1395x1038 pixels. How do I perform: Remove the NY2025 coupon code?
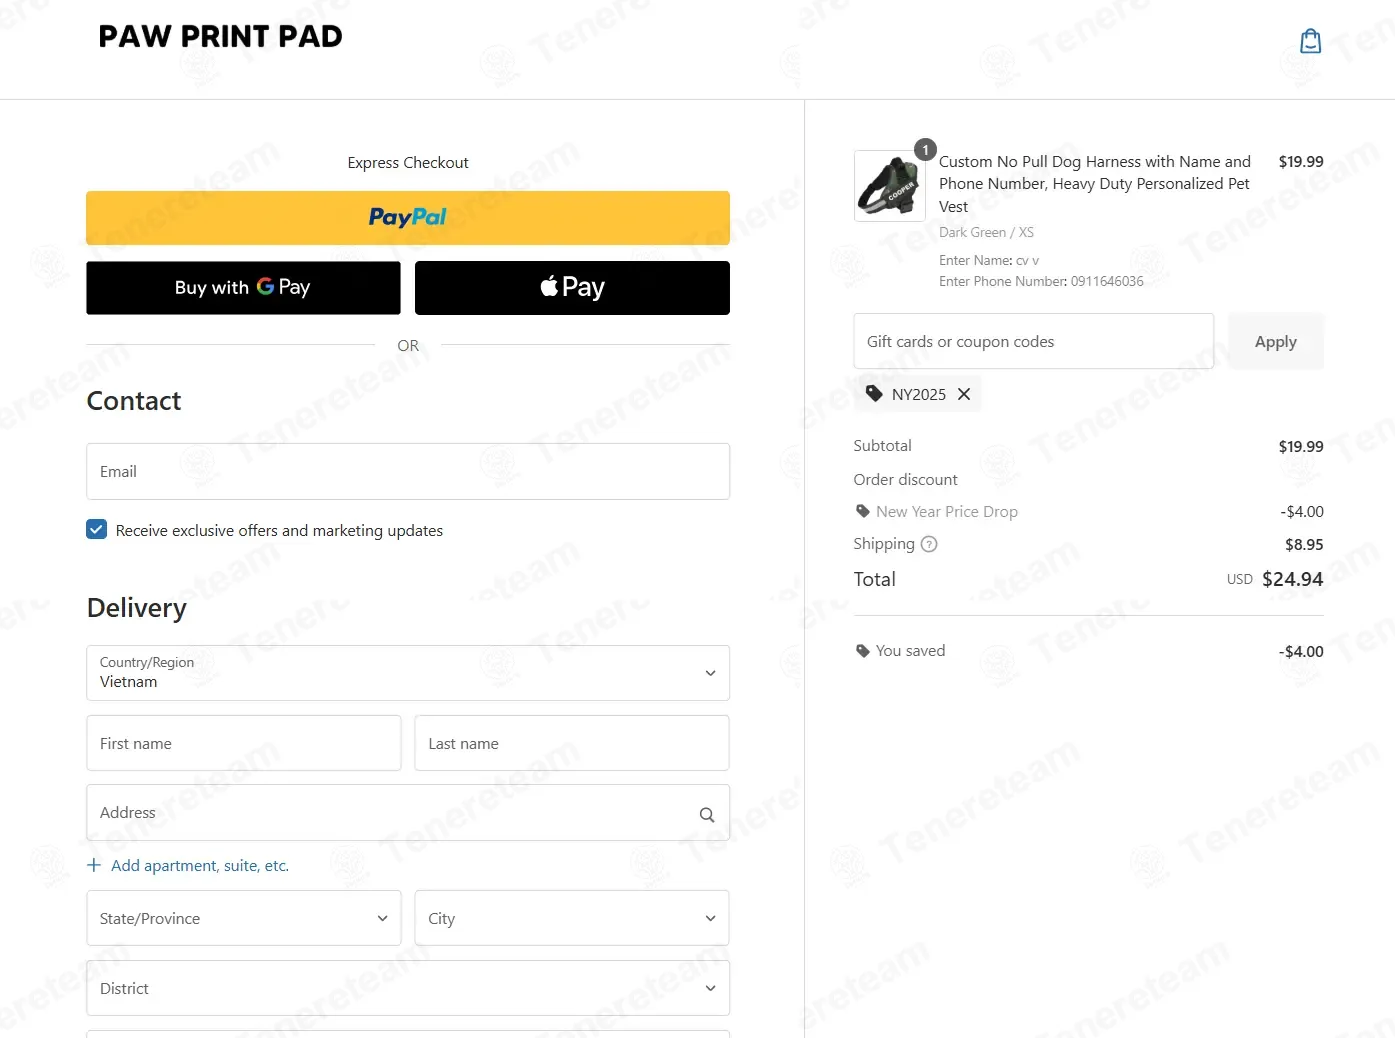(x=964, y=394)
